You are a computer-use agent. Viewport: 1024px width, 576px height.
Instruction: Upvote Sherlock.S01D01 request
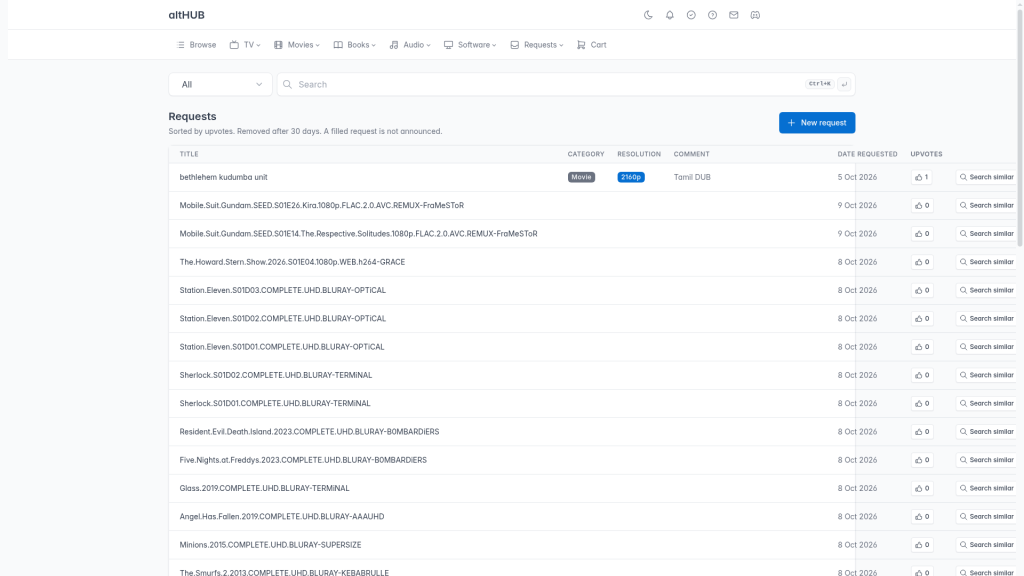pyautogui.click(x=922, y=404)
